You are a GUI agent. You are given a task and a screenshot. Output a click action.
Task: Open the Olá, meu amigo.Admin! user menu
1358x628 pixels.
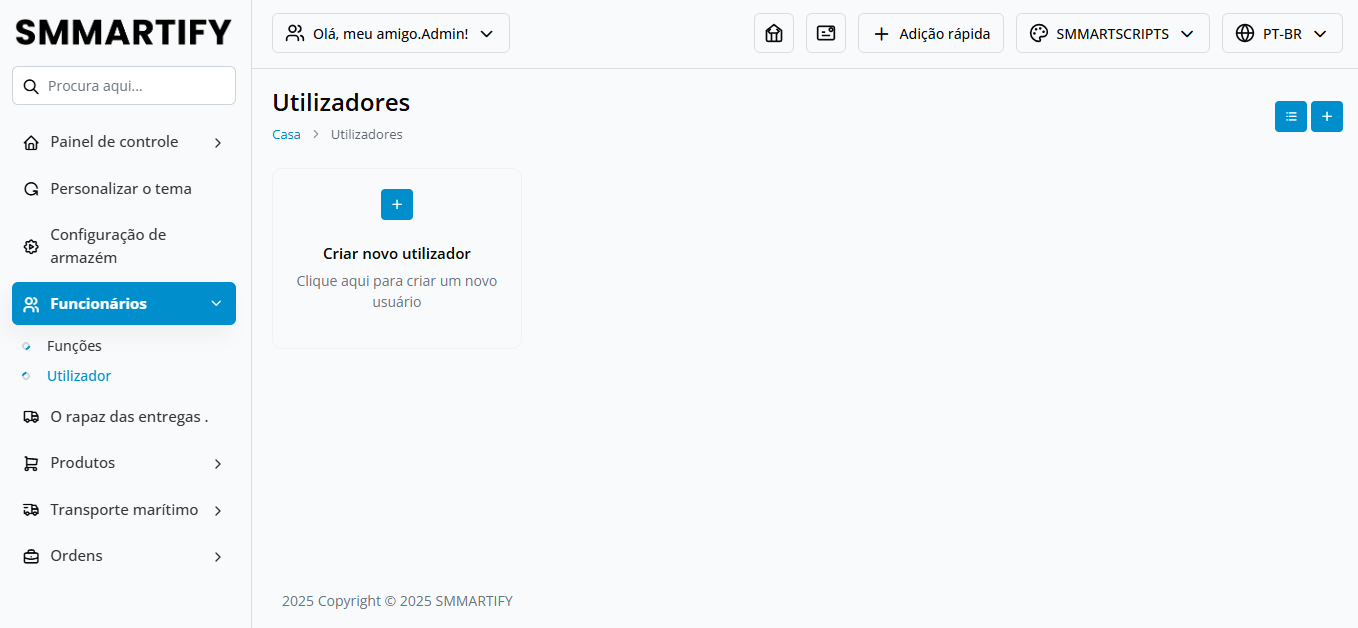[x=390, y=33]
